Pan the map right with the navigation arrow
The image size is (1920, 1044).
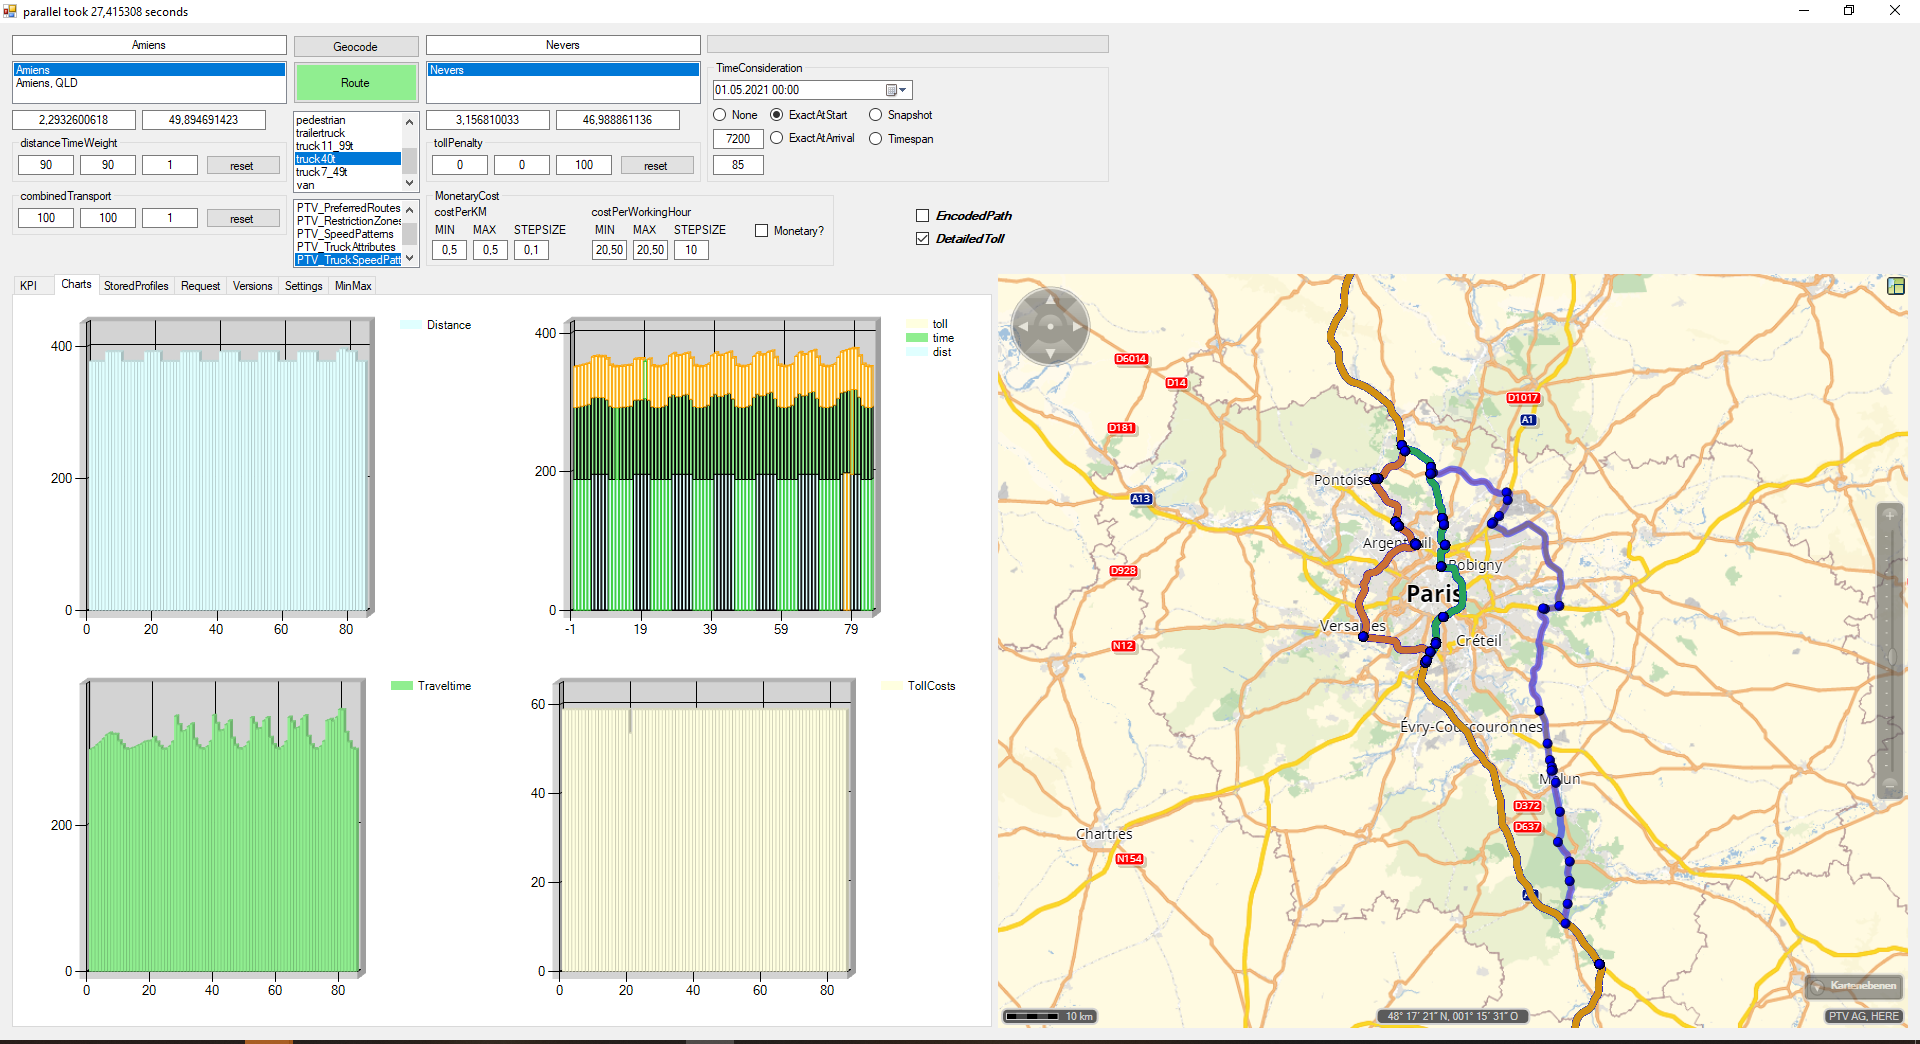pyautogui.click(x=1077, y=326)
